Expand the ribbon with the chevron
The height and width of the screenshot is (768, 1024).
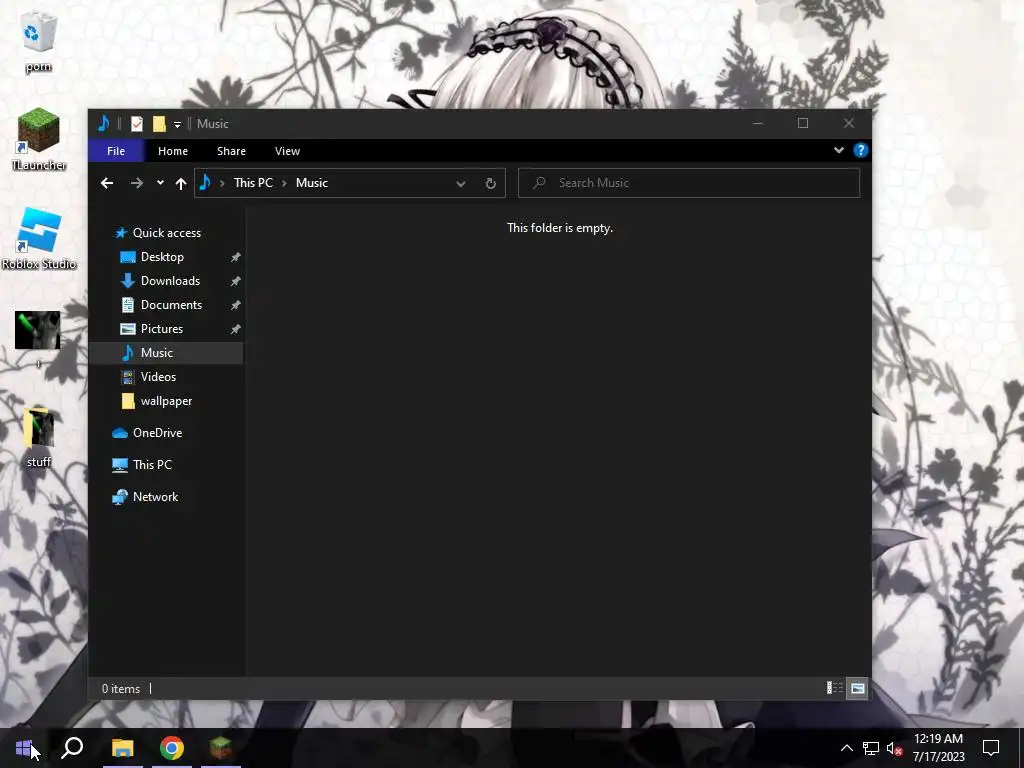pos(839,150)
